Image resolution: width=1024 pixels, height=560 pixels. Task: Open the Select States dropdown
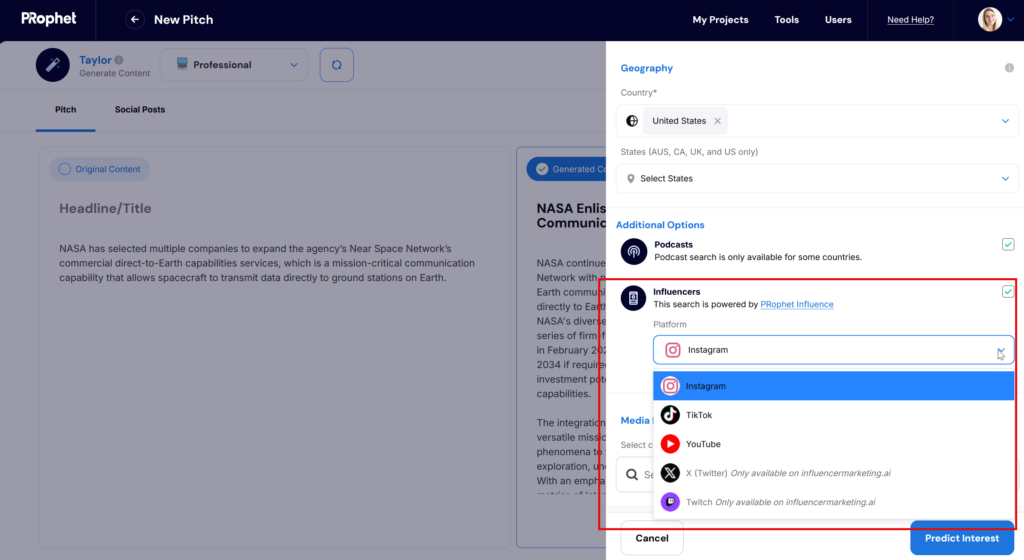(817, 178)
